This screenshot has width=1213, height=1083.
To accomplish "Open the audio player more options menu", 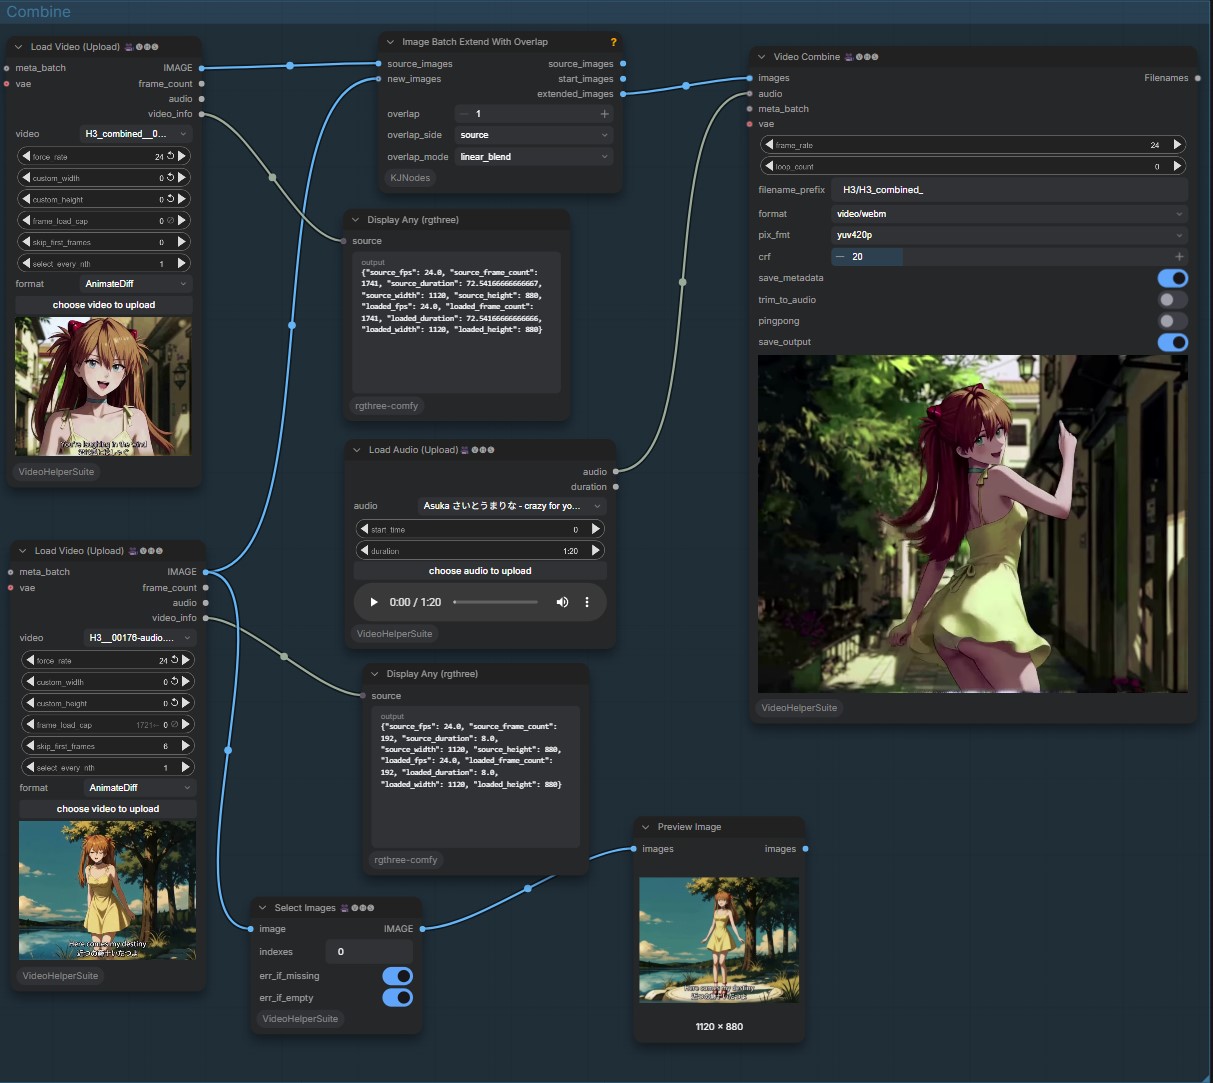I will pyautogui.click(x=587, y=602).
